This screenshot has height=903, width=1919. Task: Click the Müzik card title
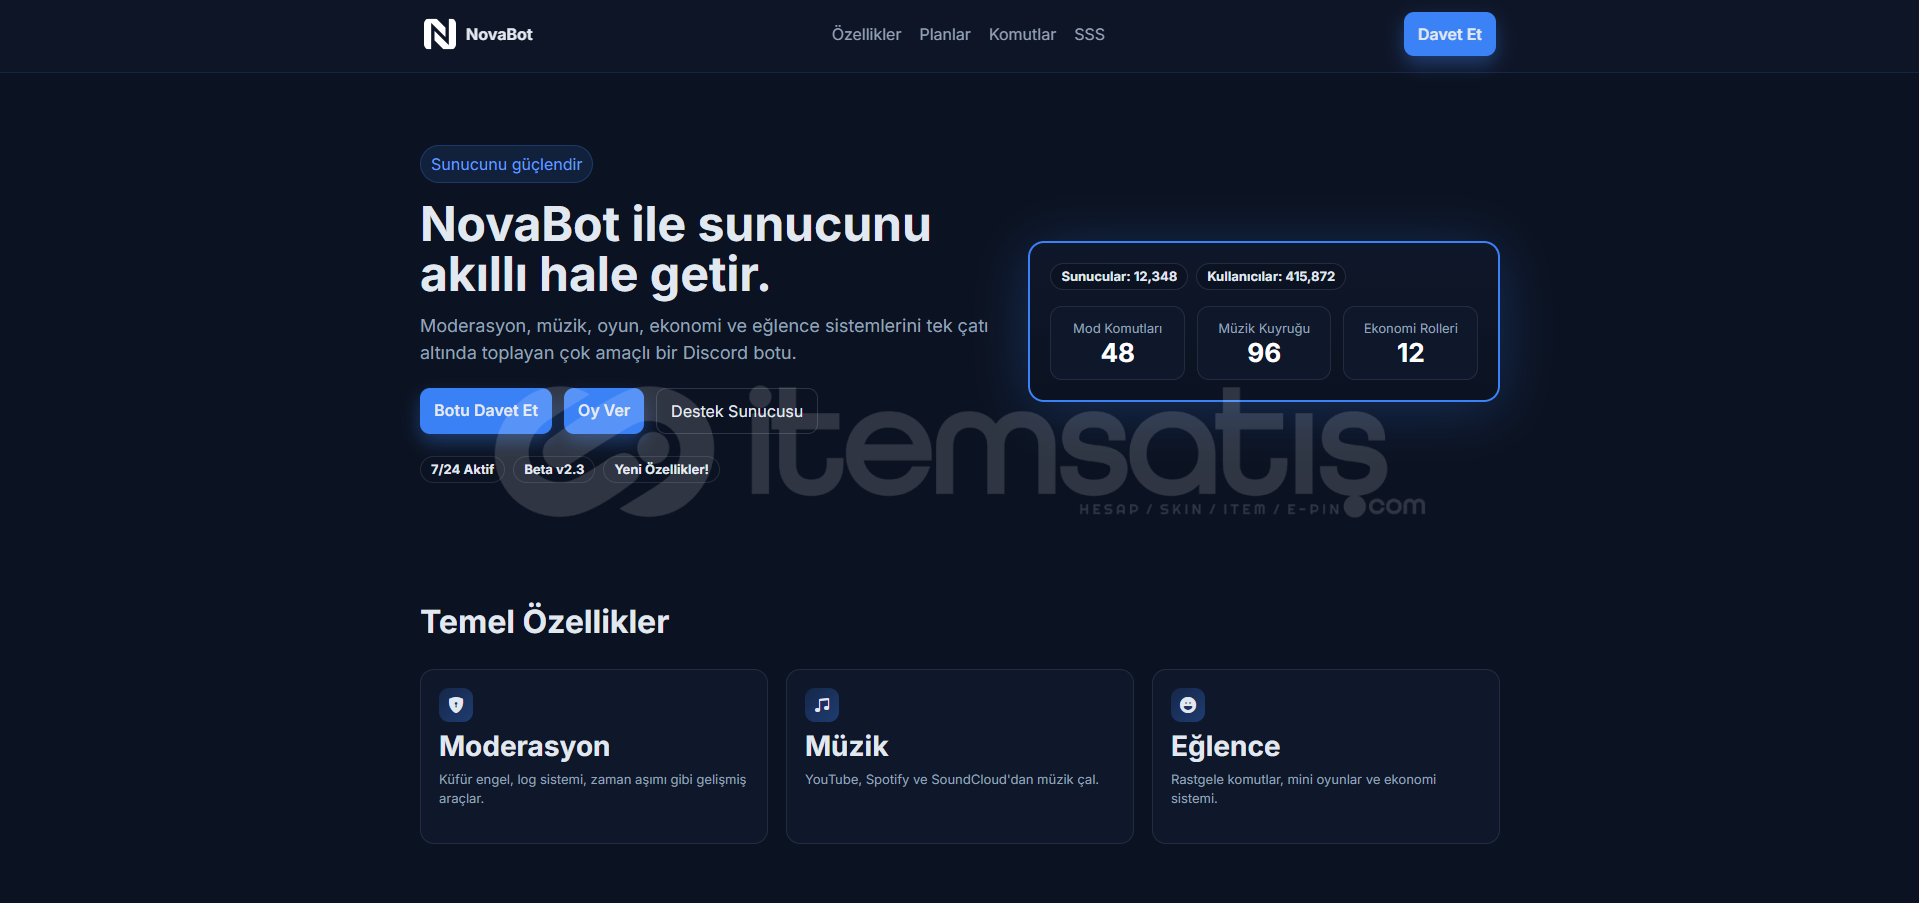coord(846,746)
